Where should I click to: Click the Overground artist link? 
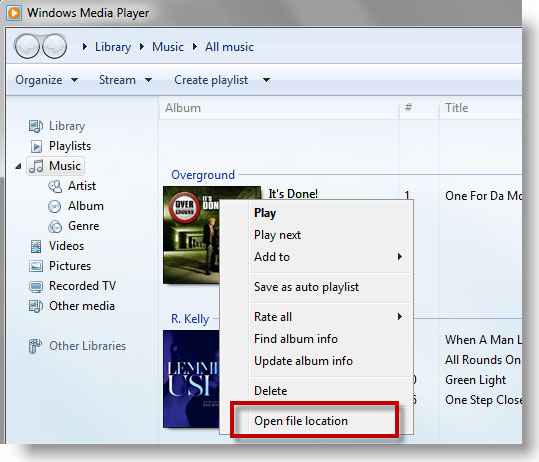203,175
